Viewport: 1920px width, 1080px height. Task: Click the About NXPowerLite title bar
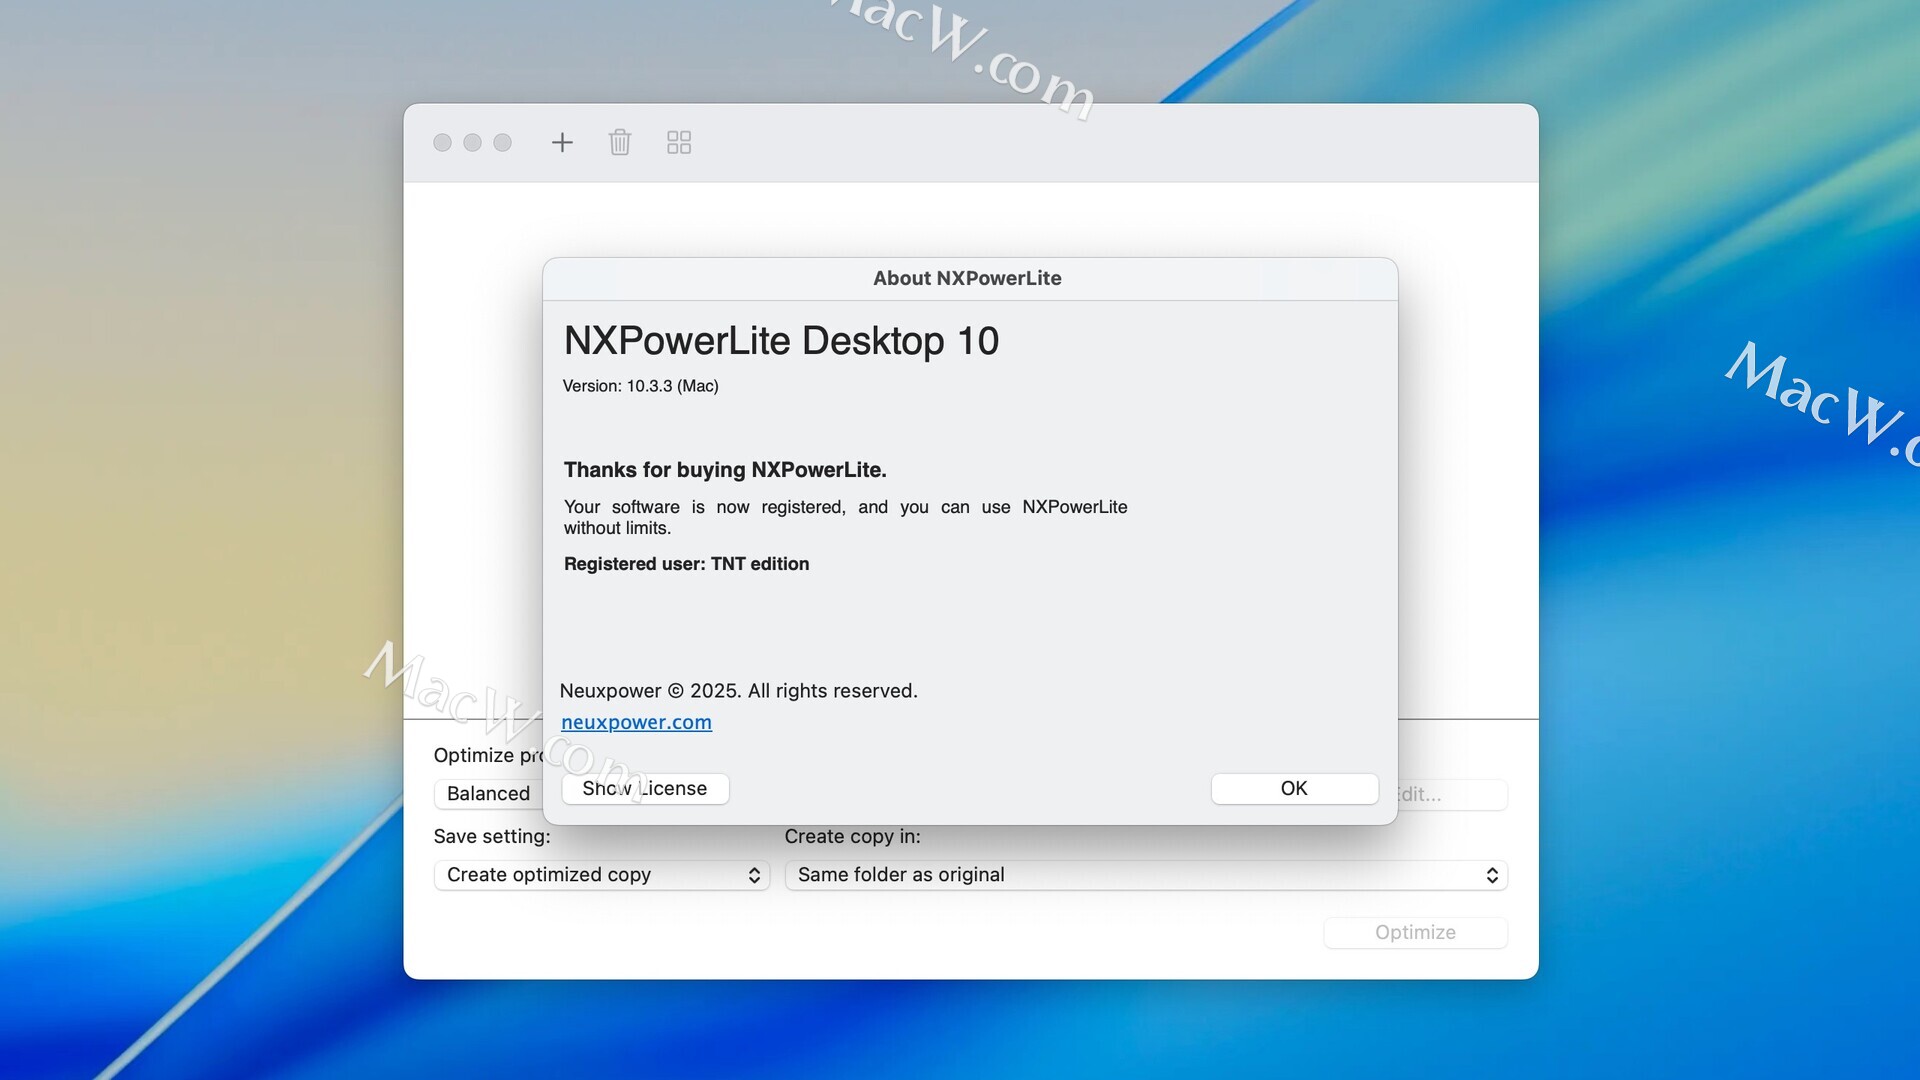click(969, 279)
